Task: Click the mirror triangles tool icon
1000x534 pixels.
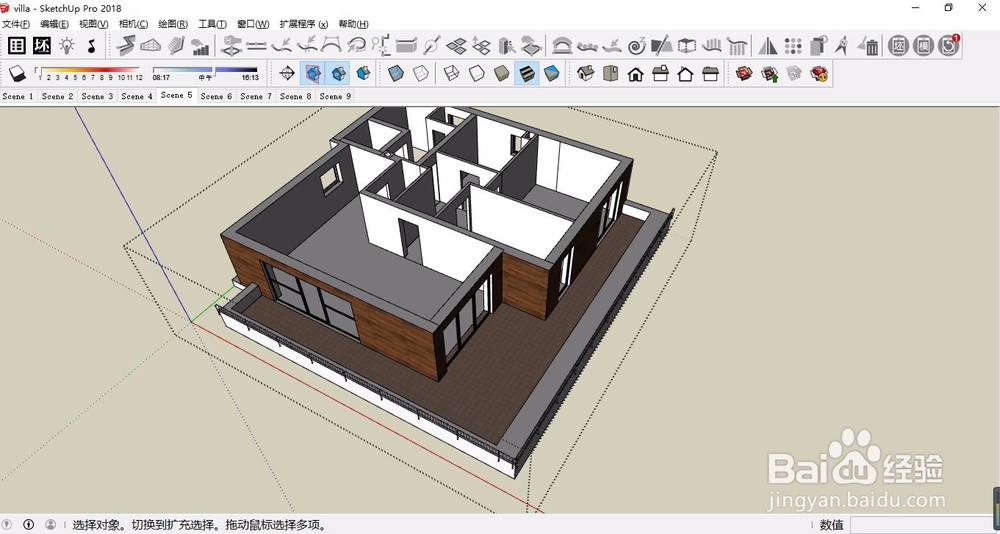Action: [x=768, y=45]
